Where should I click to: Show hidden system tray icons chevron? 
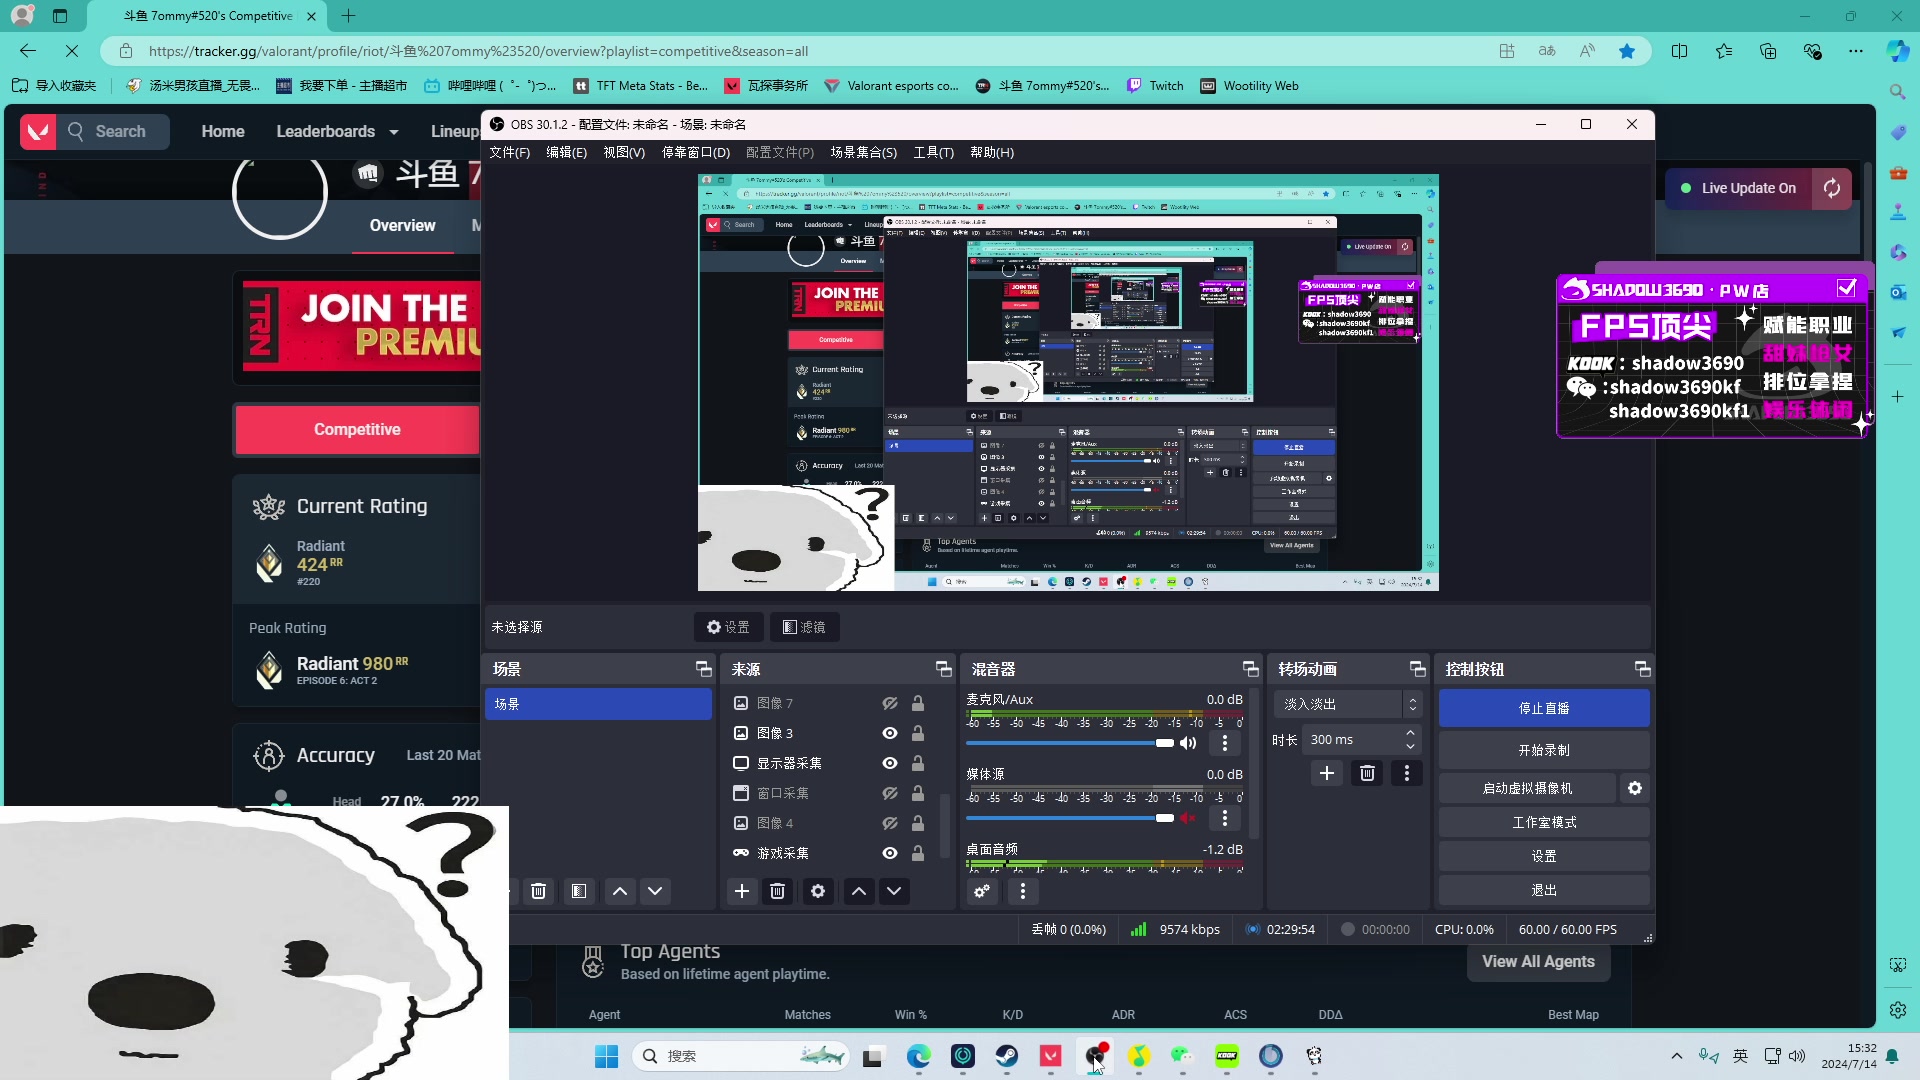coord(1677,1056)
